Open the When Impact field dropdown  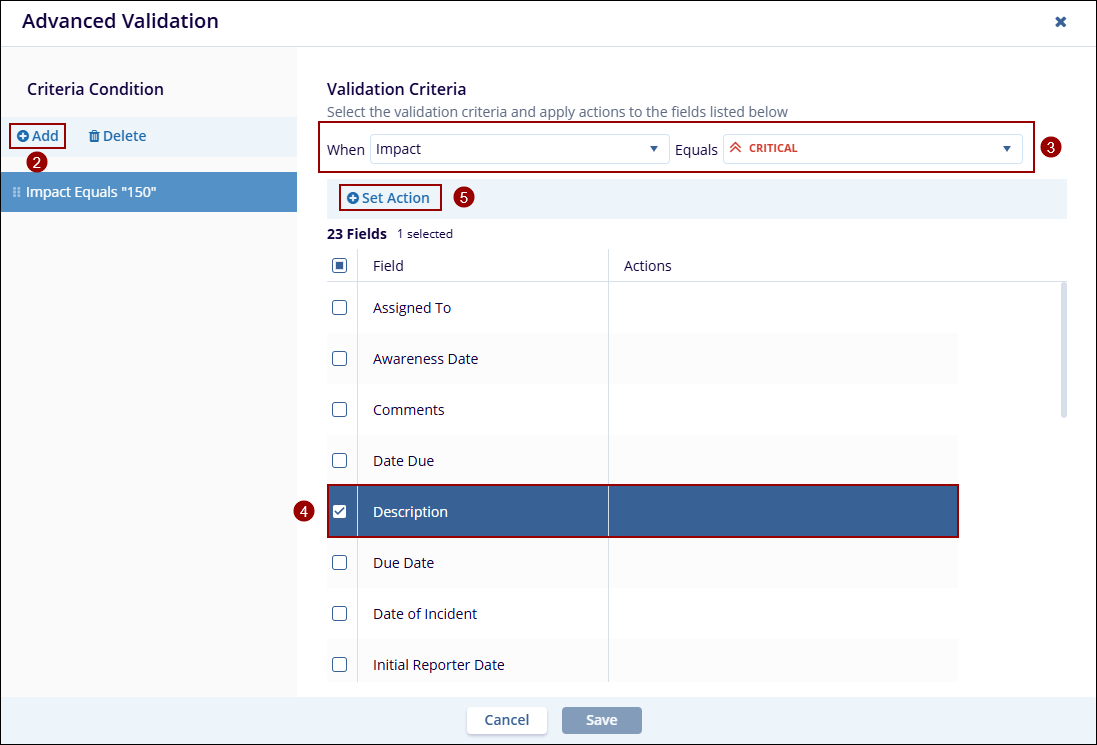pyautogui.click(x=519, y=149)
